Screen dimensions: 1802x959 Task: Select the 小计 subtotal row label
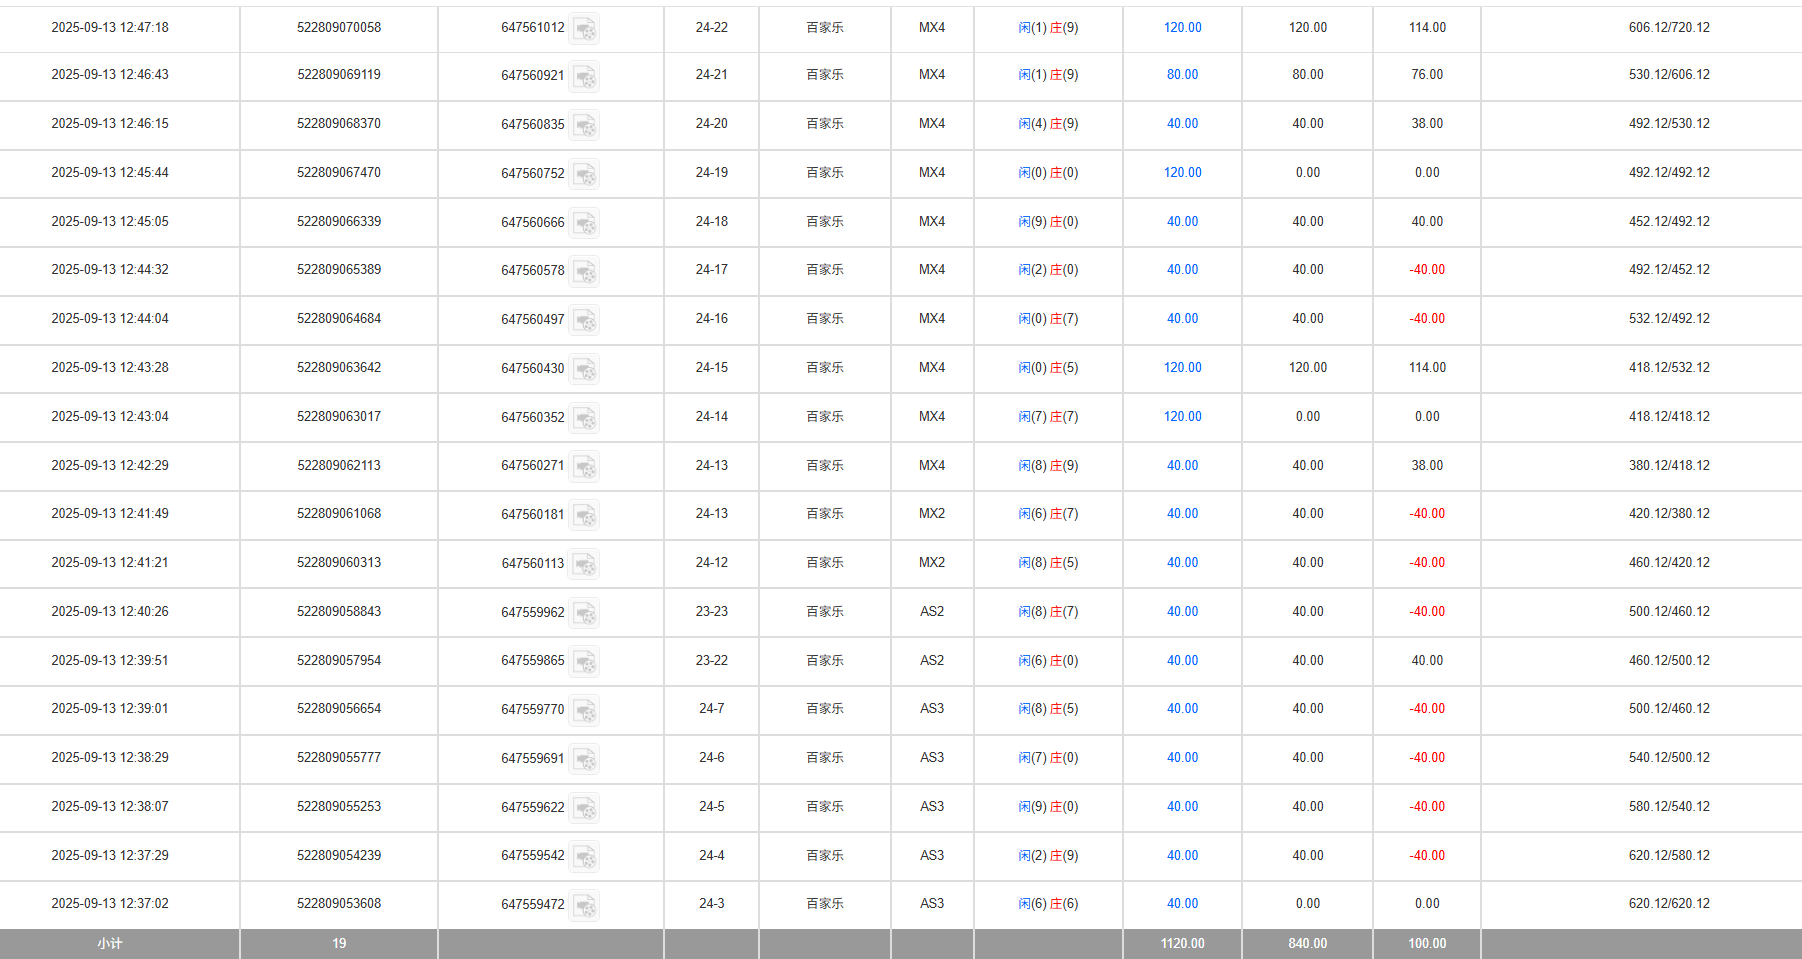point(110,944)
